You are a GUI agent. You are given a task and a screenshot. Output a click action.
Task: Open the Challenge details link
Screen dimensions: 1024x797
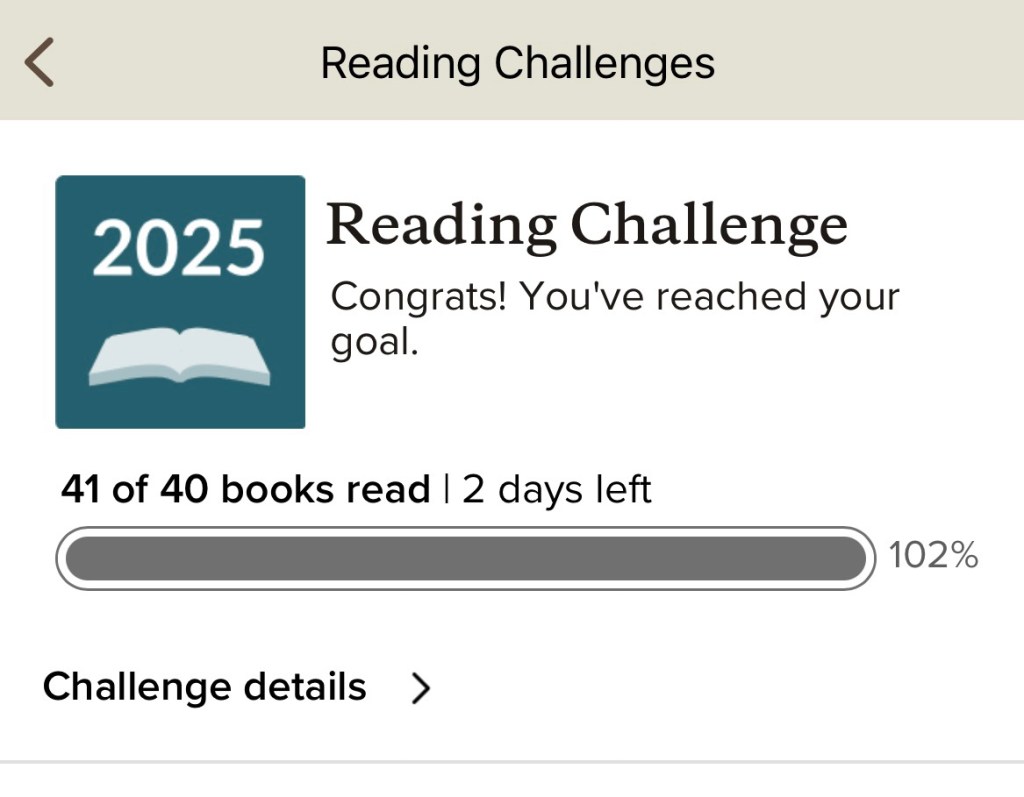tap(205, 688)
